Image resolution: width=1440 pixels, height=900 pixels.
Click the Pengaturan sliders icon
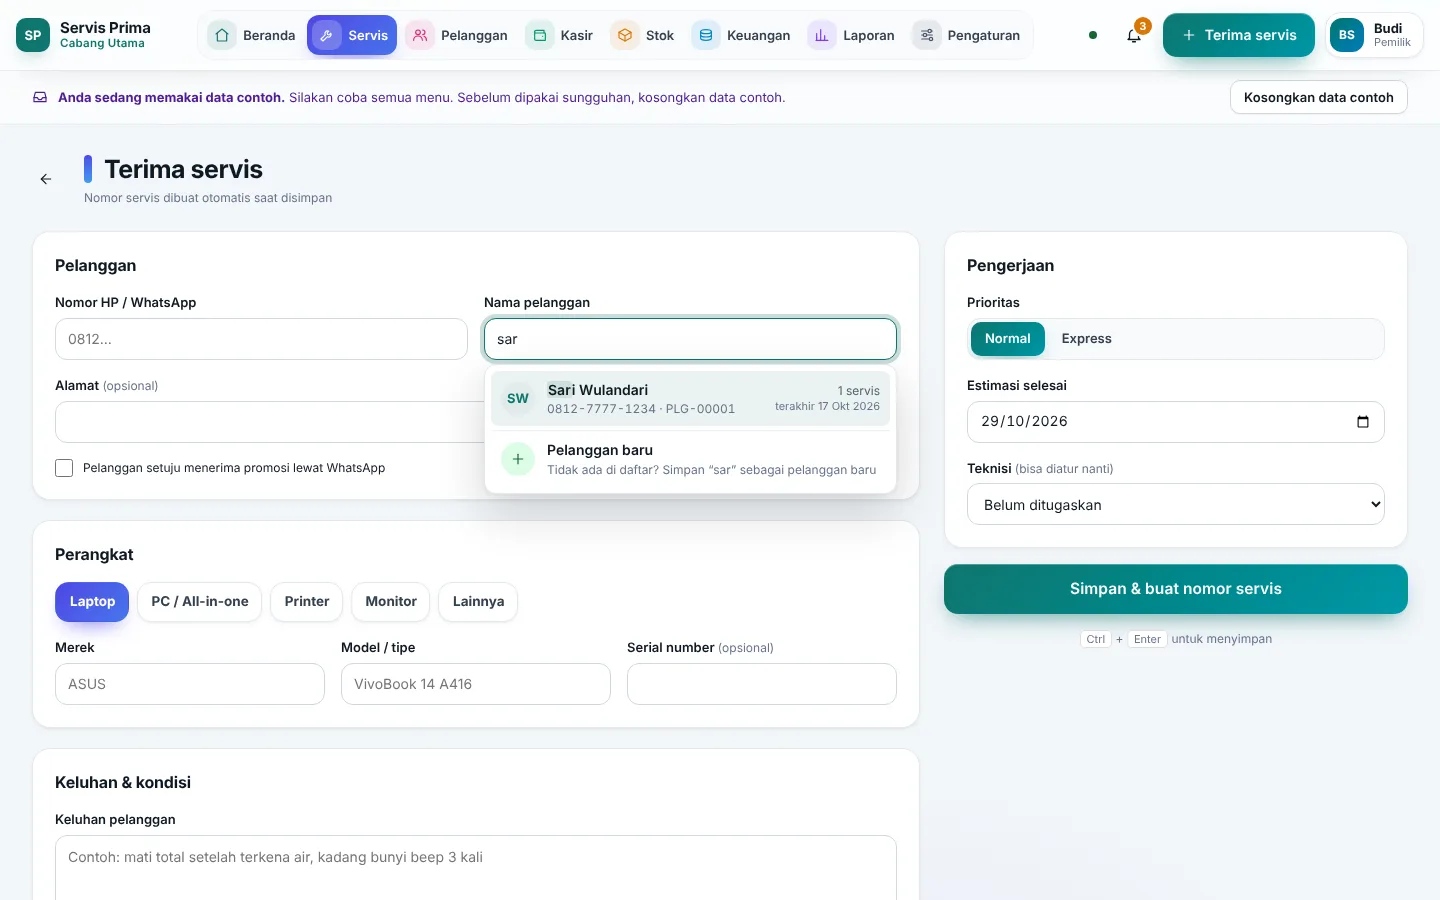(927, 35)
